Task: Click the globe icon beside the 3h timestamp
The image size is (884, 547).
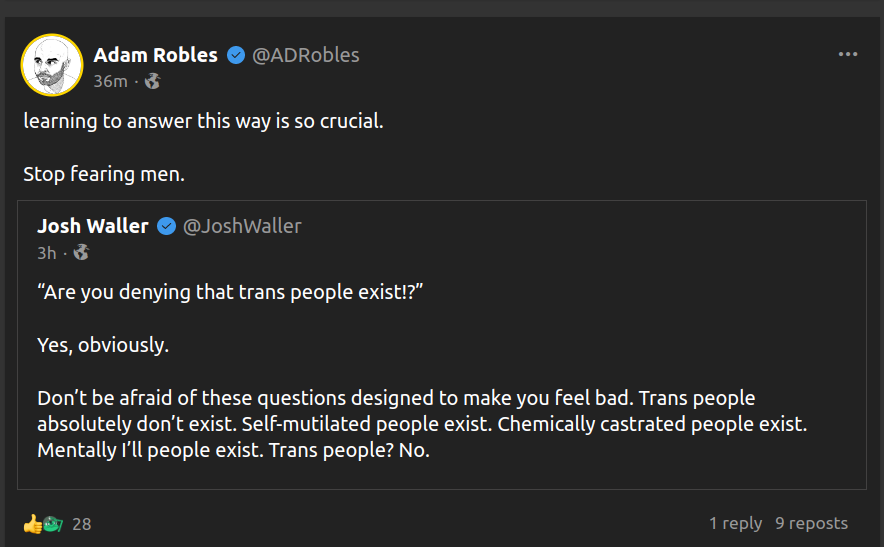Action: click(81, 253)
